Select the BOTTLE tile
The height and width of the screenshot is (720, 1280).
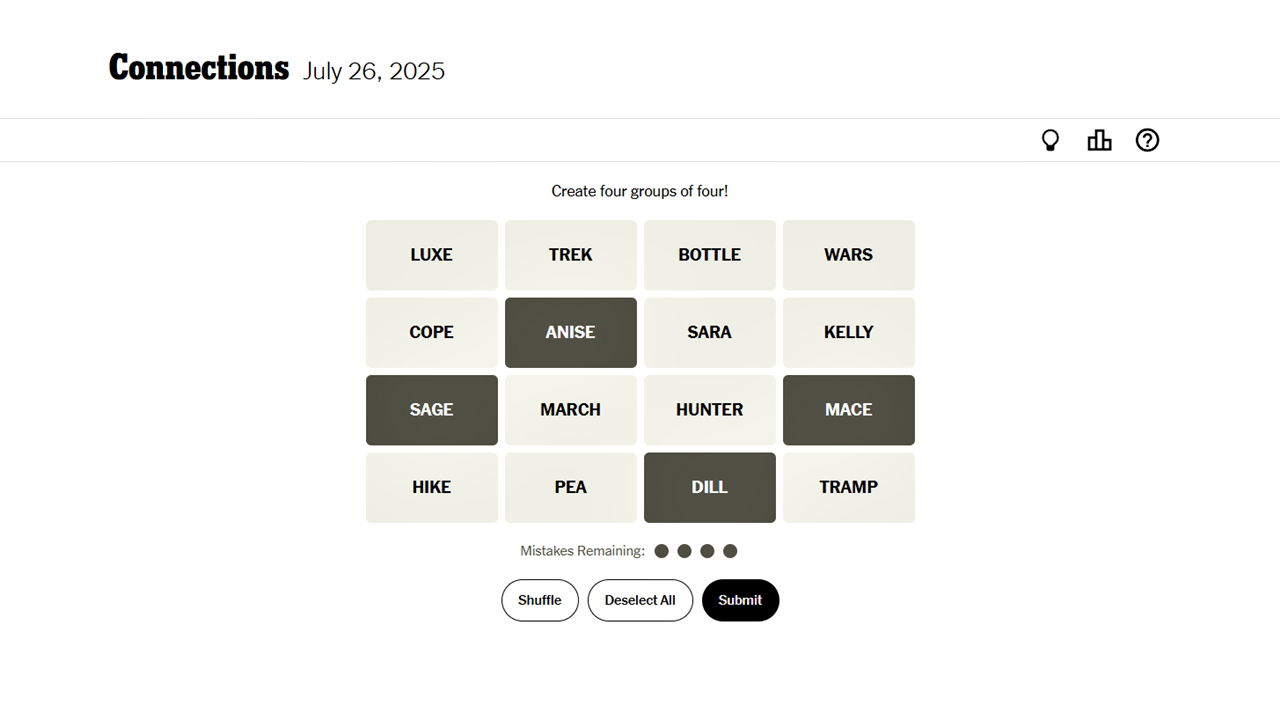(709, 255)
